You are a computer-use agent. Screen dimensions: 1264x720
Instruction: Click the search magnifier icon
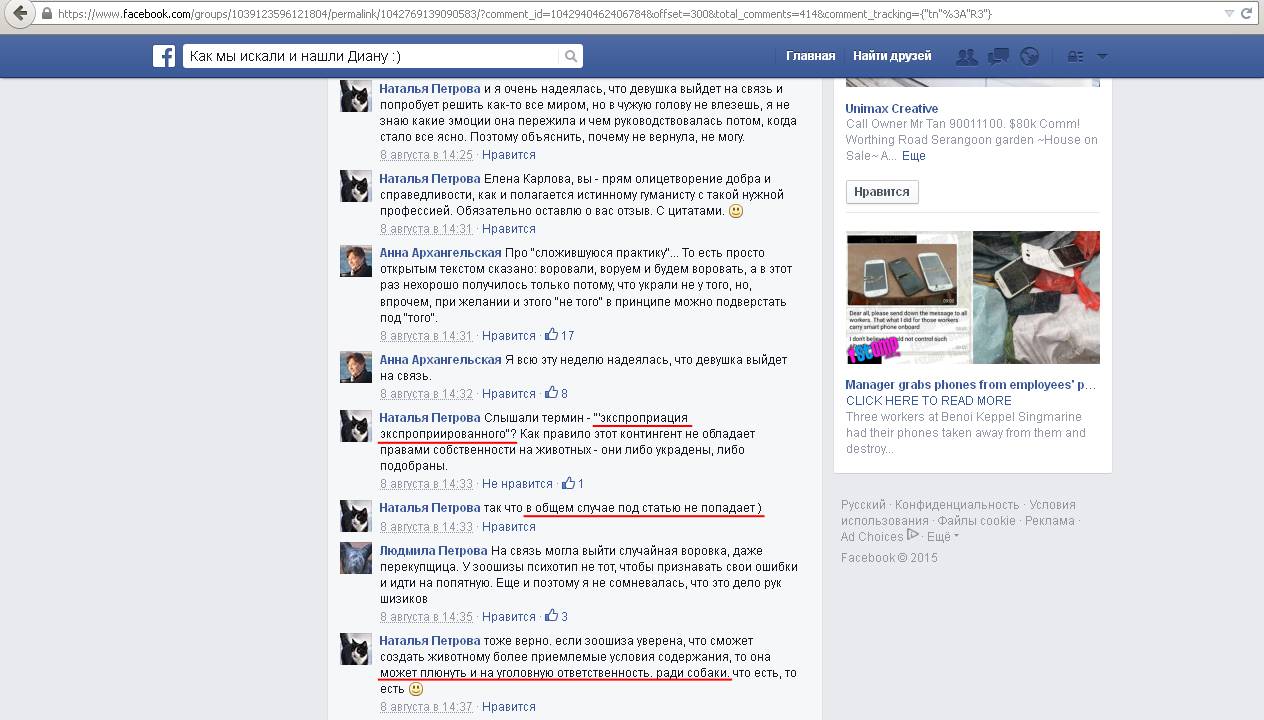(x=571, y=57)
